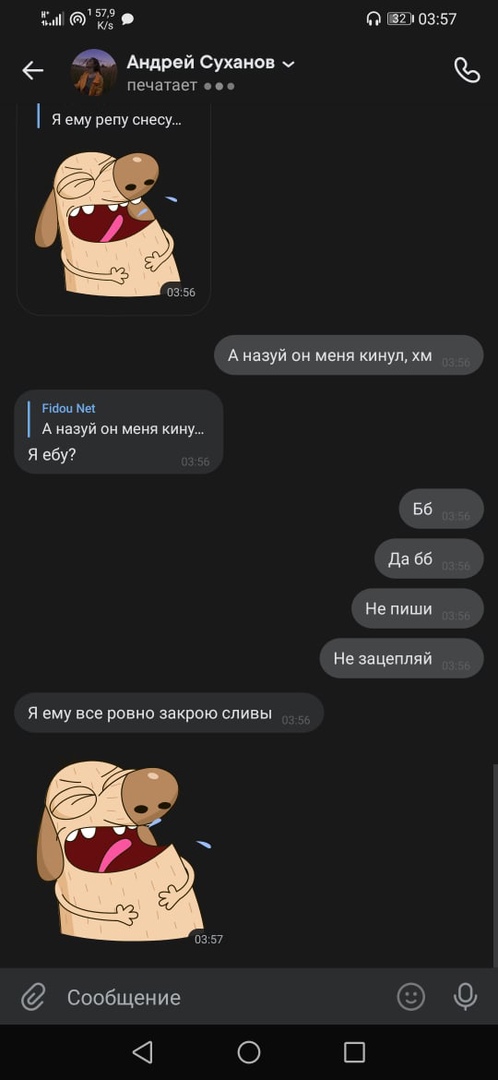Tap the microphone to record voice message
498x1080 pixels.
466,997
